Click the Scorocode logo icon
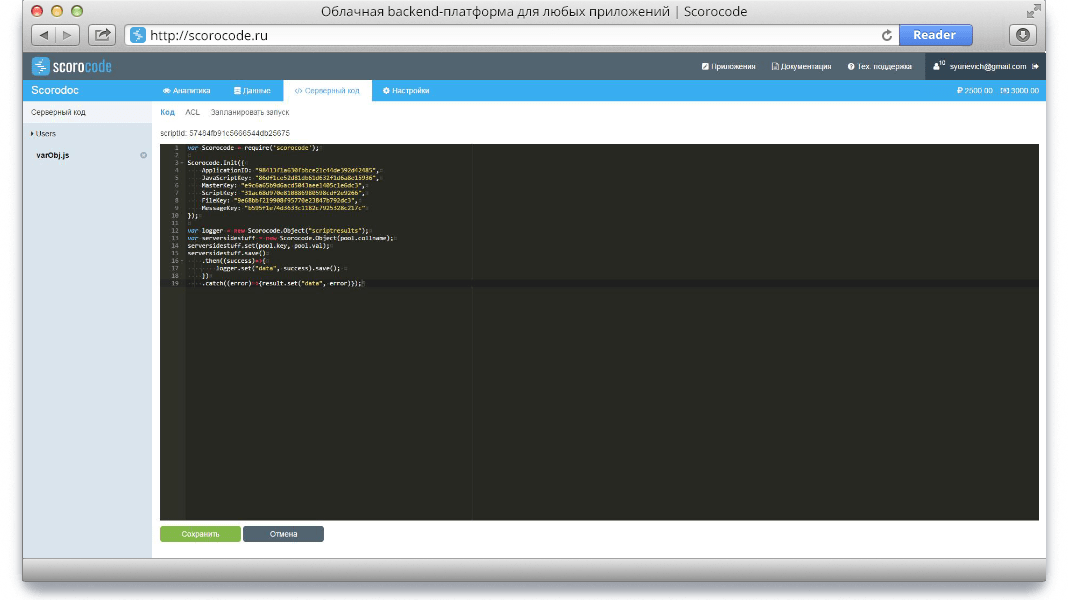1070x600 pixels. point(40,67)
